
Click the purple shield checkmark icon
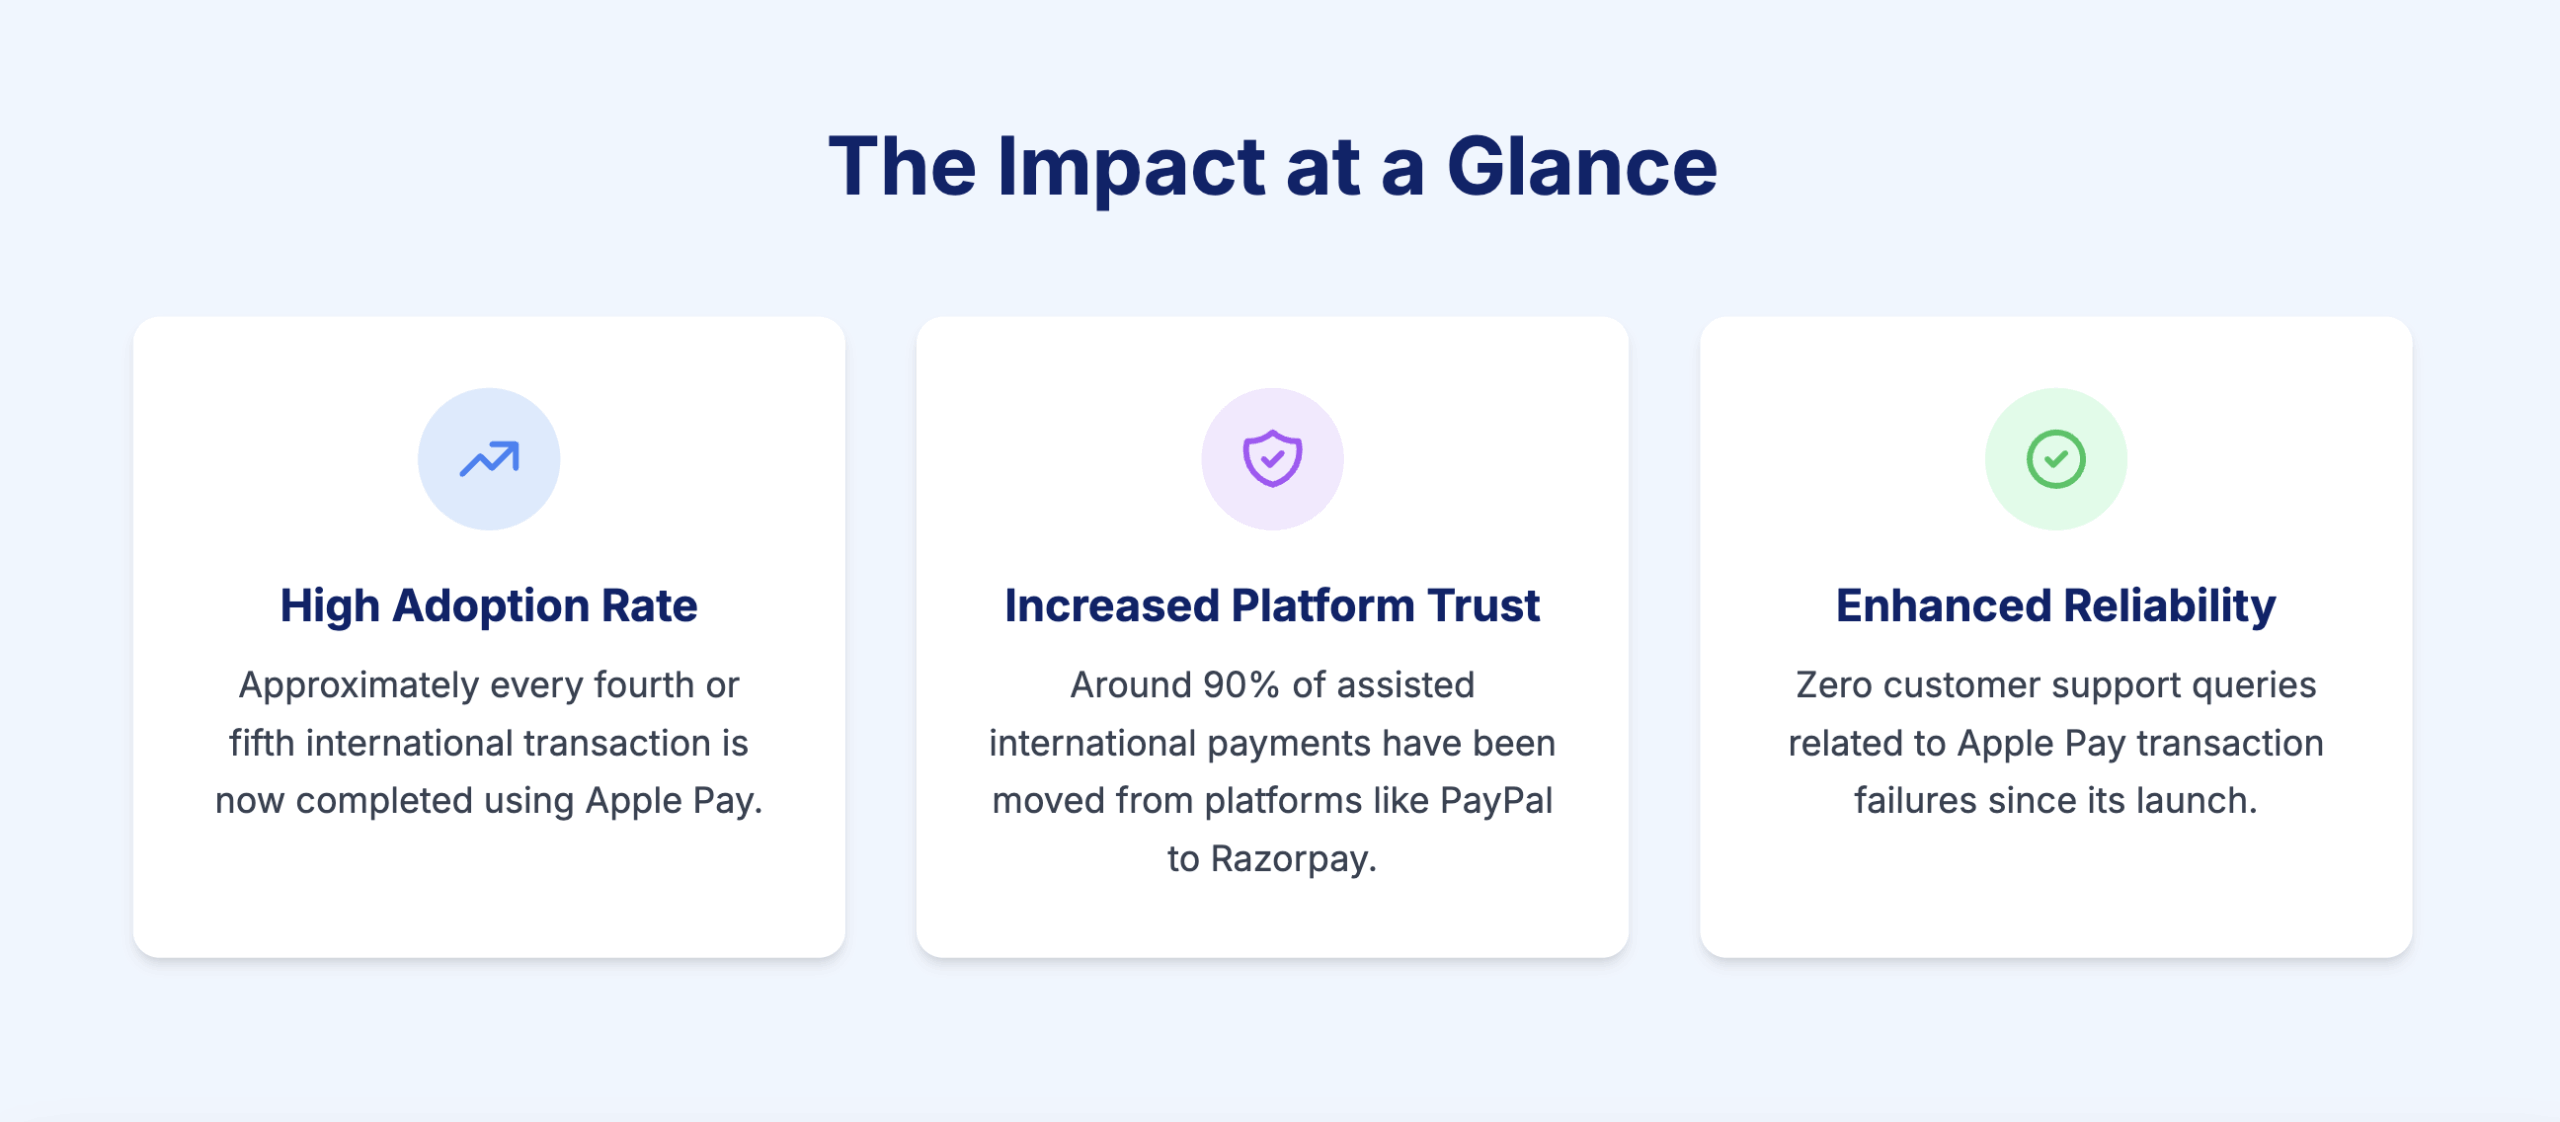[x=1272, y=459]
